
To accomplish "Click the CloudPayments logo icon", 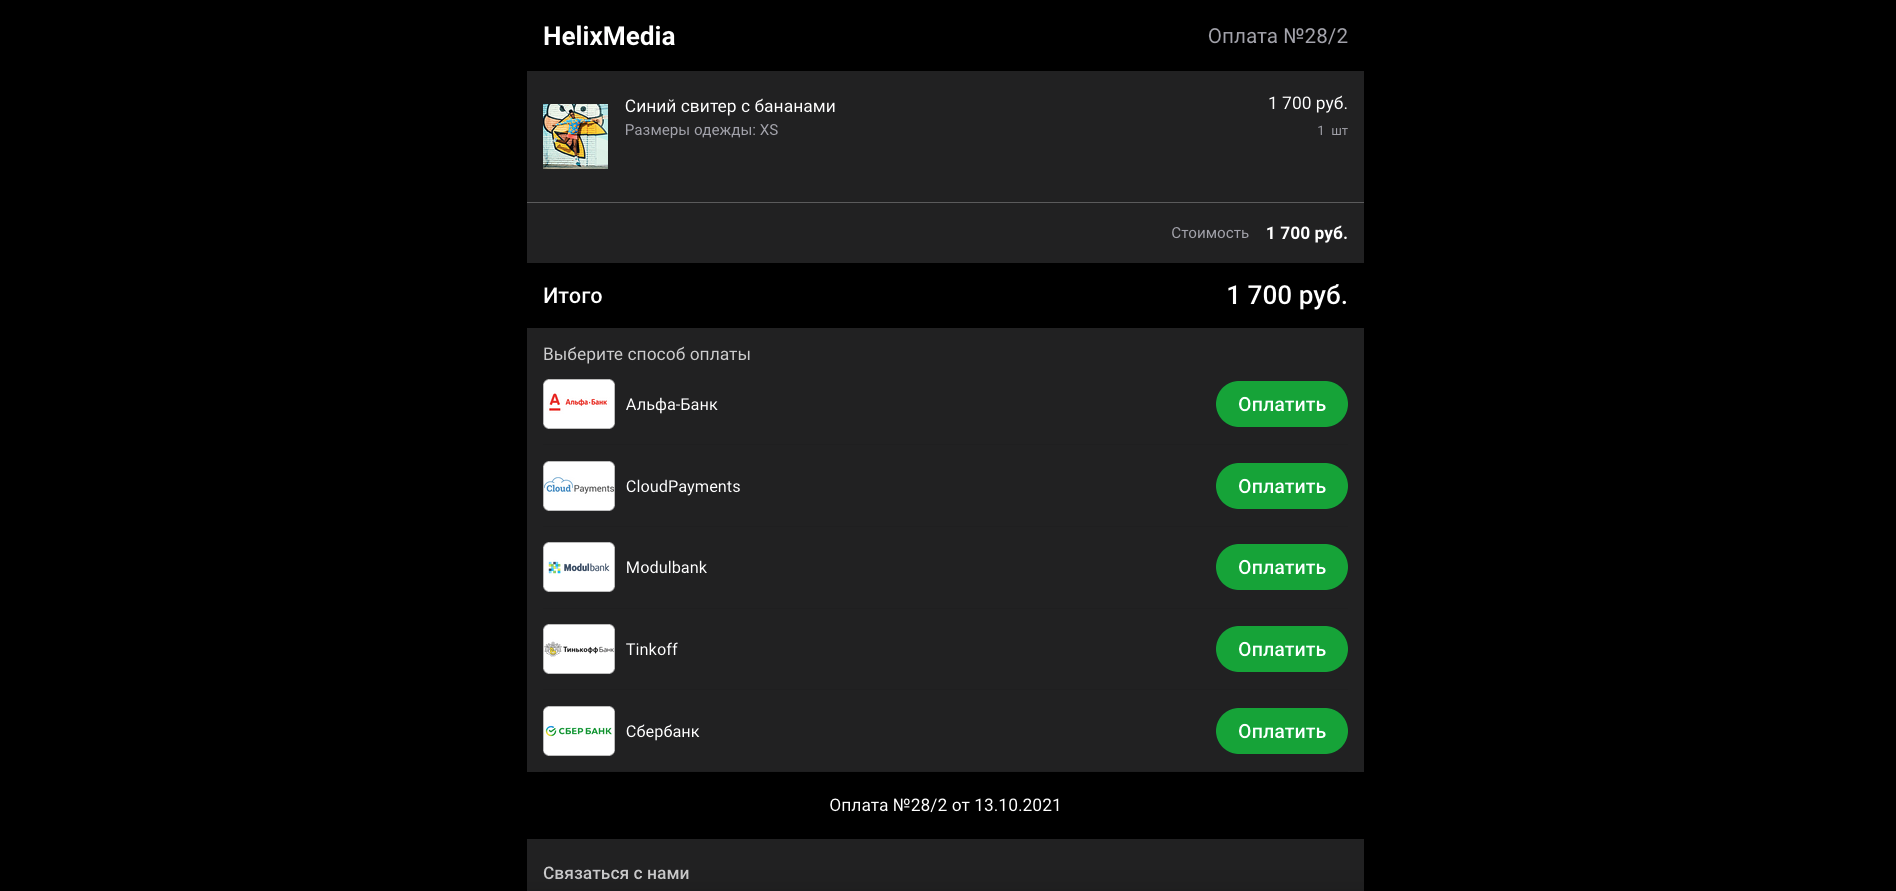I will point(579,486).
